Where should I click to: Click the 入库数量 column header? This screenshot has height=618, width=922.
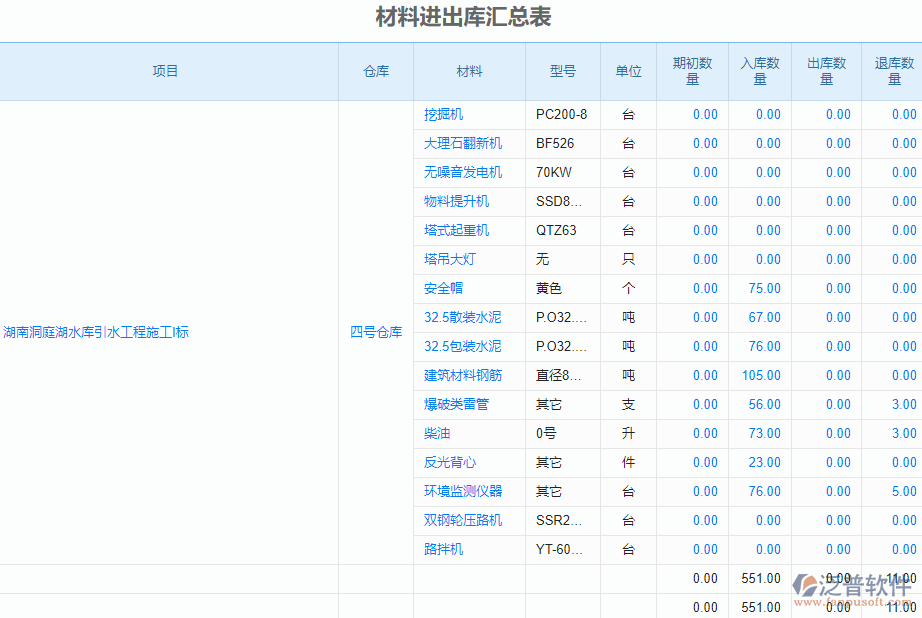point(760,70)
